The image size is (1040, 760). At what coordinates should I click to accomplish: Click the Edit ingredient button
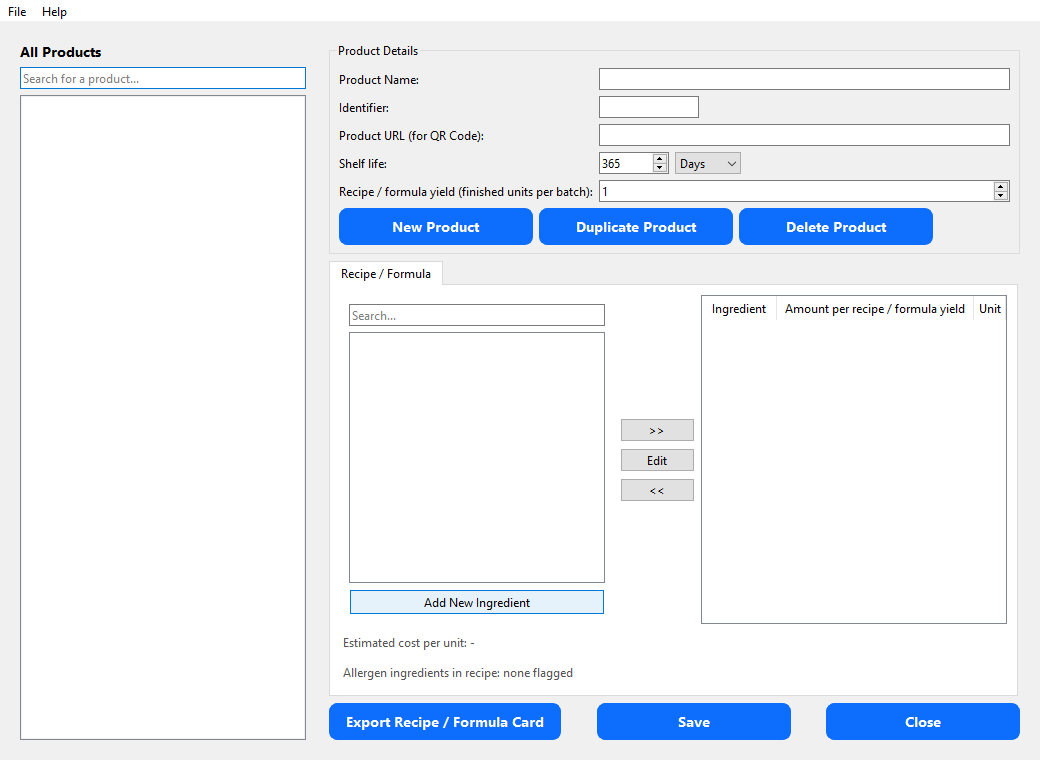click(657, 460)
